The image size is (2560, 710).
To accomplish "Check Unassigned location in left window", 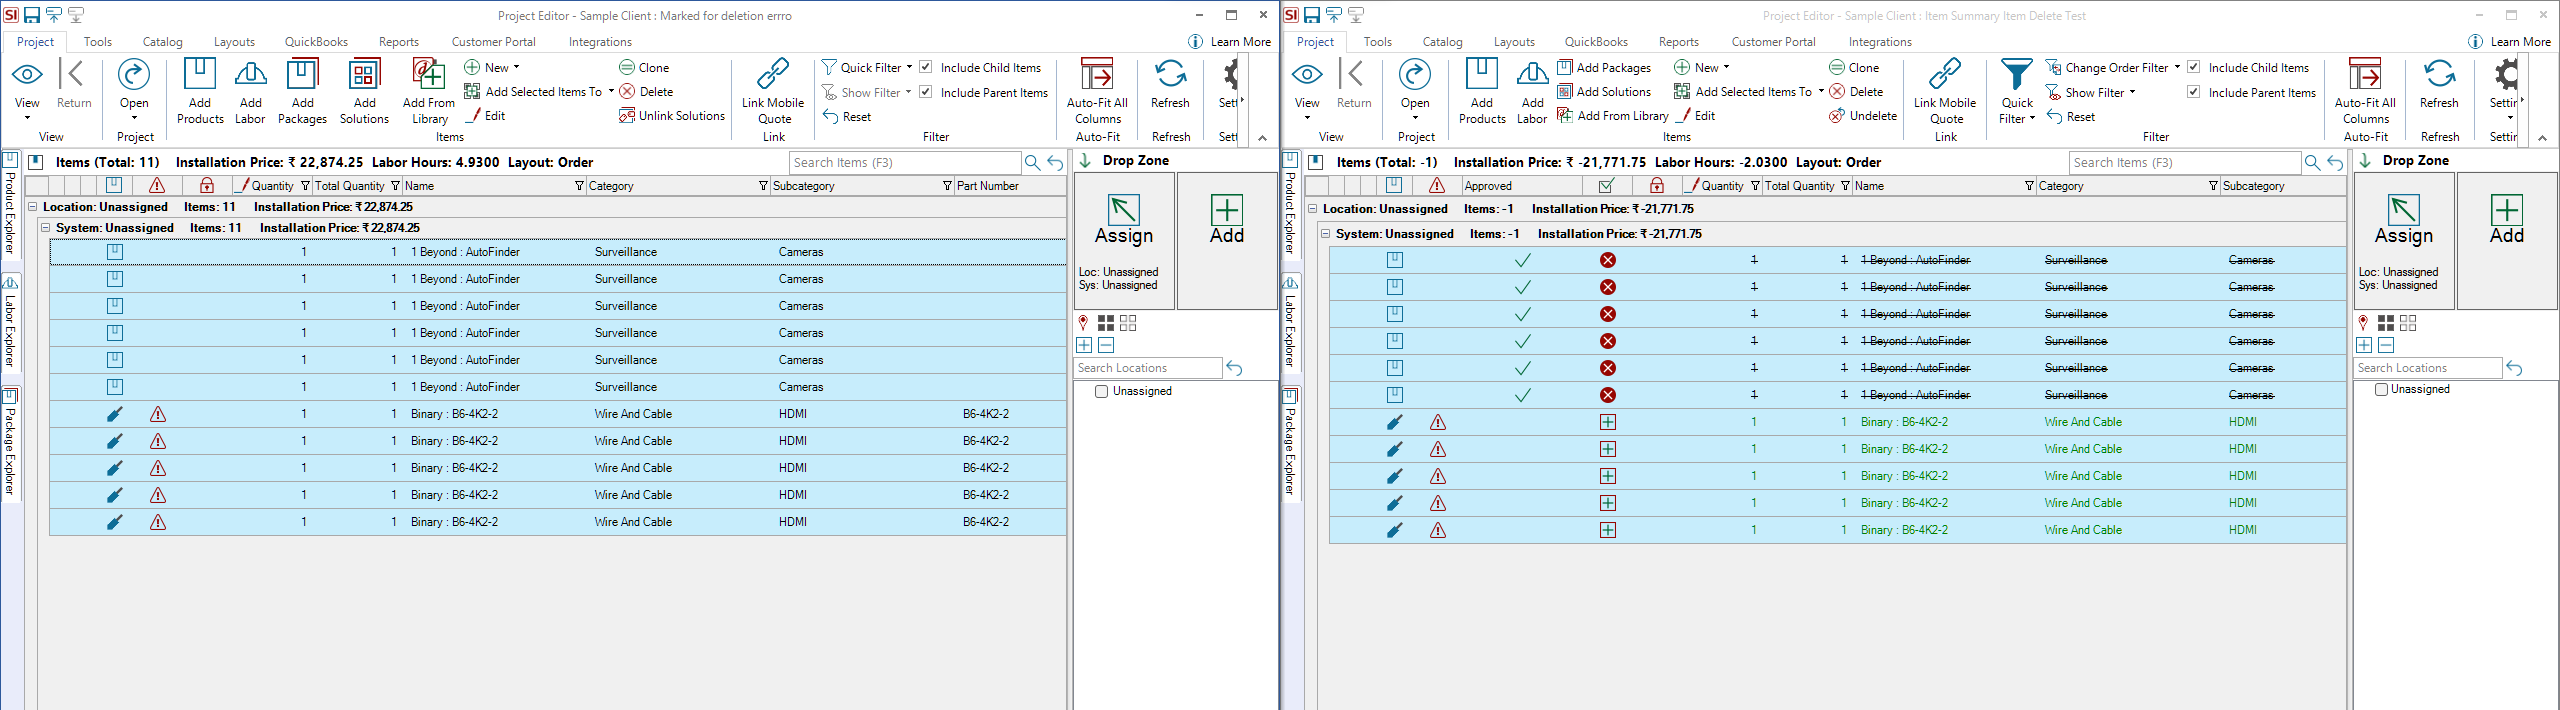I will 1101,391.
